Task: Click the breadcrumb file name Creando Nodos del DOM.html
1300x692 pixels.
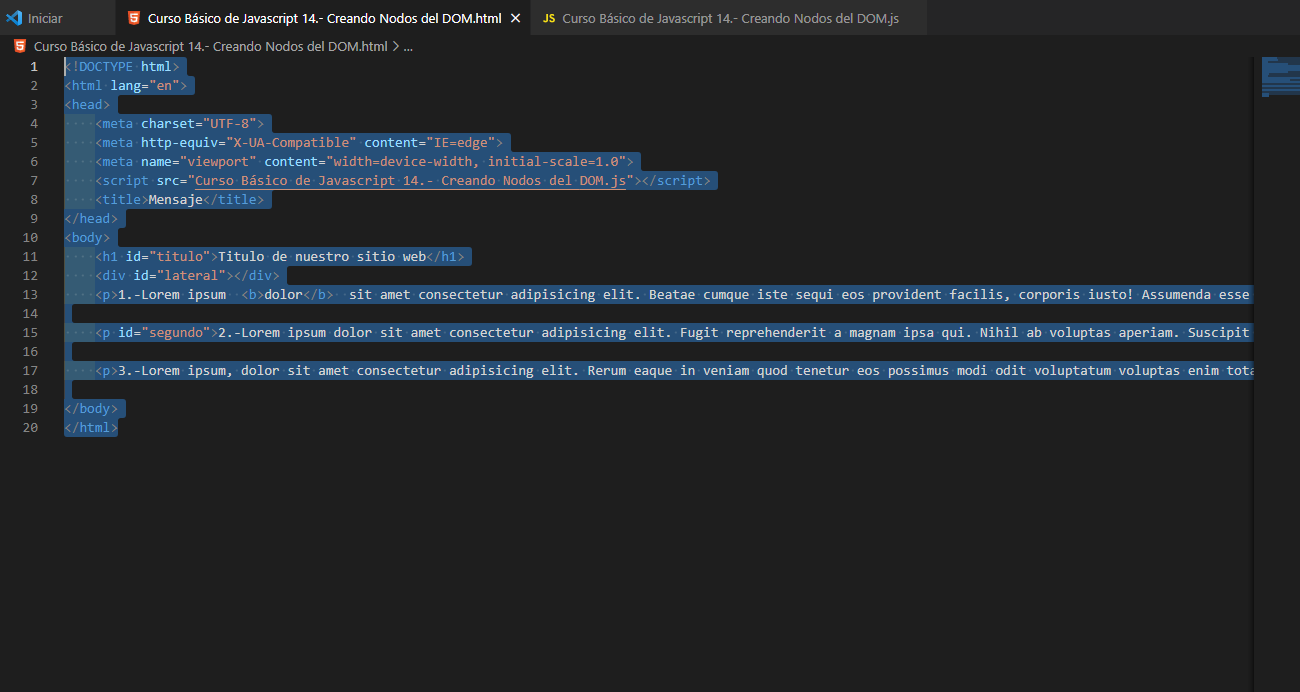Action: tap(210, 46)
